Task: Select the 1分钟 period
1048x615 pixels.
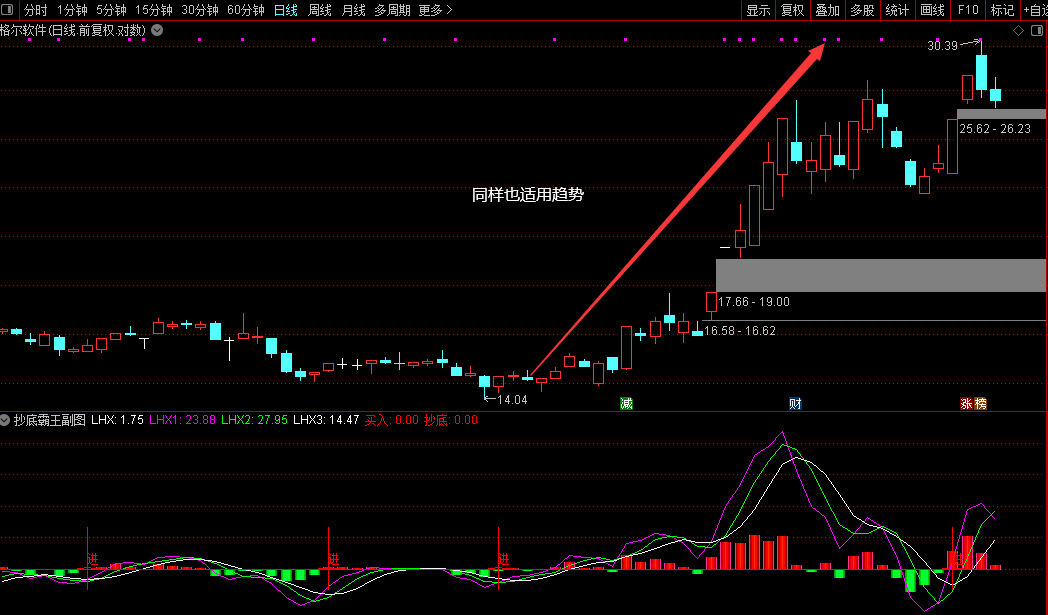Action: click(72, 10)
